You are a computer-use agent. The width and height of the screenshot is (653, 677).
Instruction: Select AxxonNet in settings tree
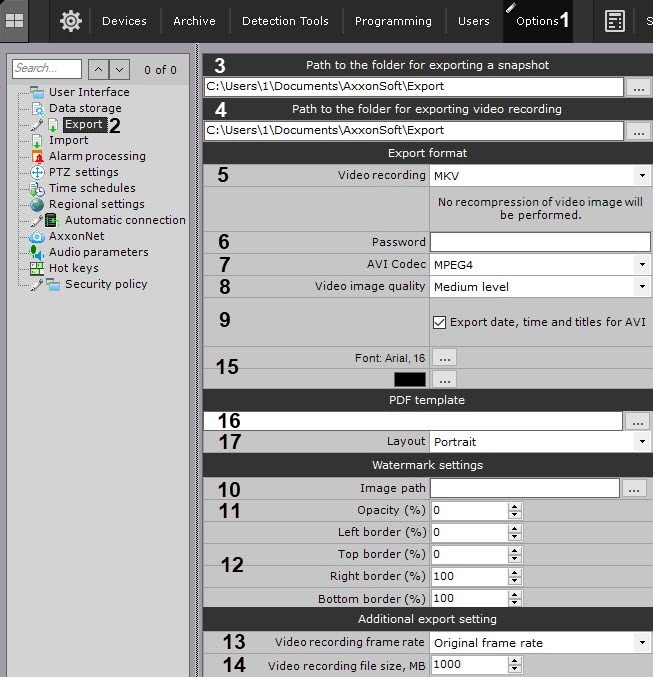(x=76, y=236)
